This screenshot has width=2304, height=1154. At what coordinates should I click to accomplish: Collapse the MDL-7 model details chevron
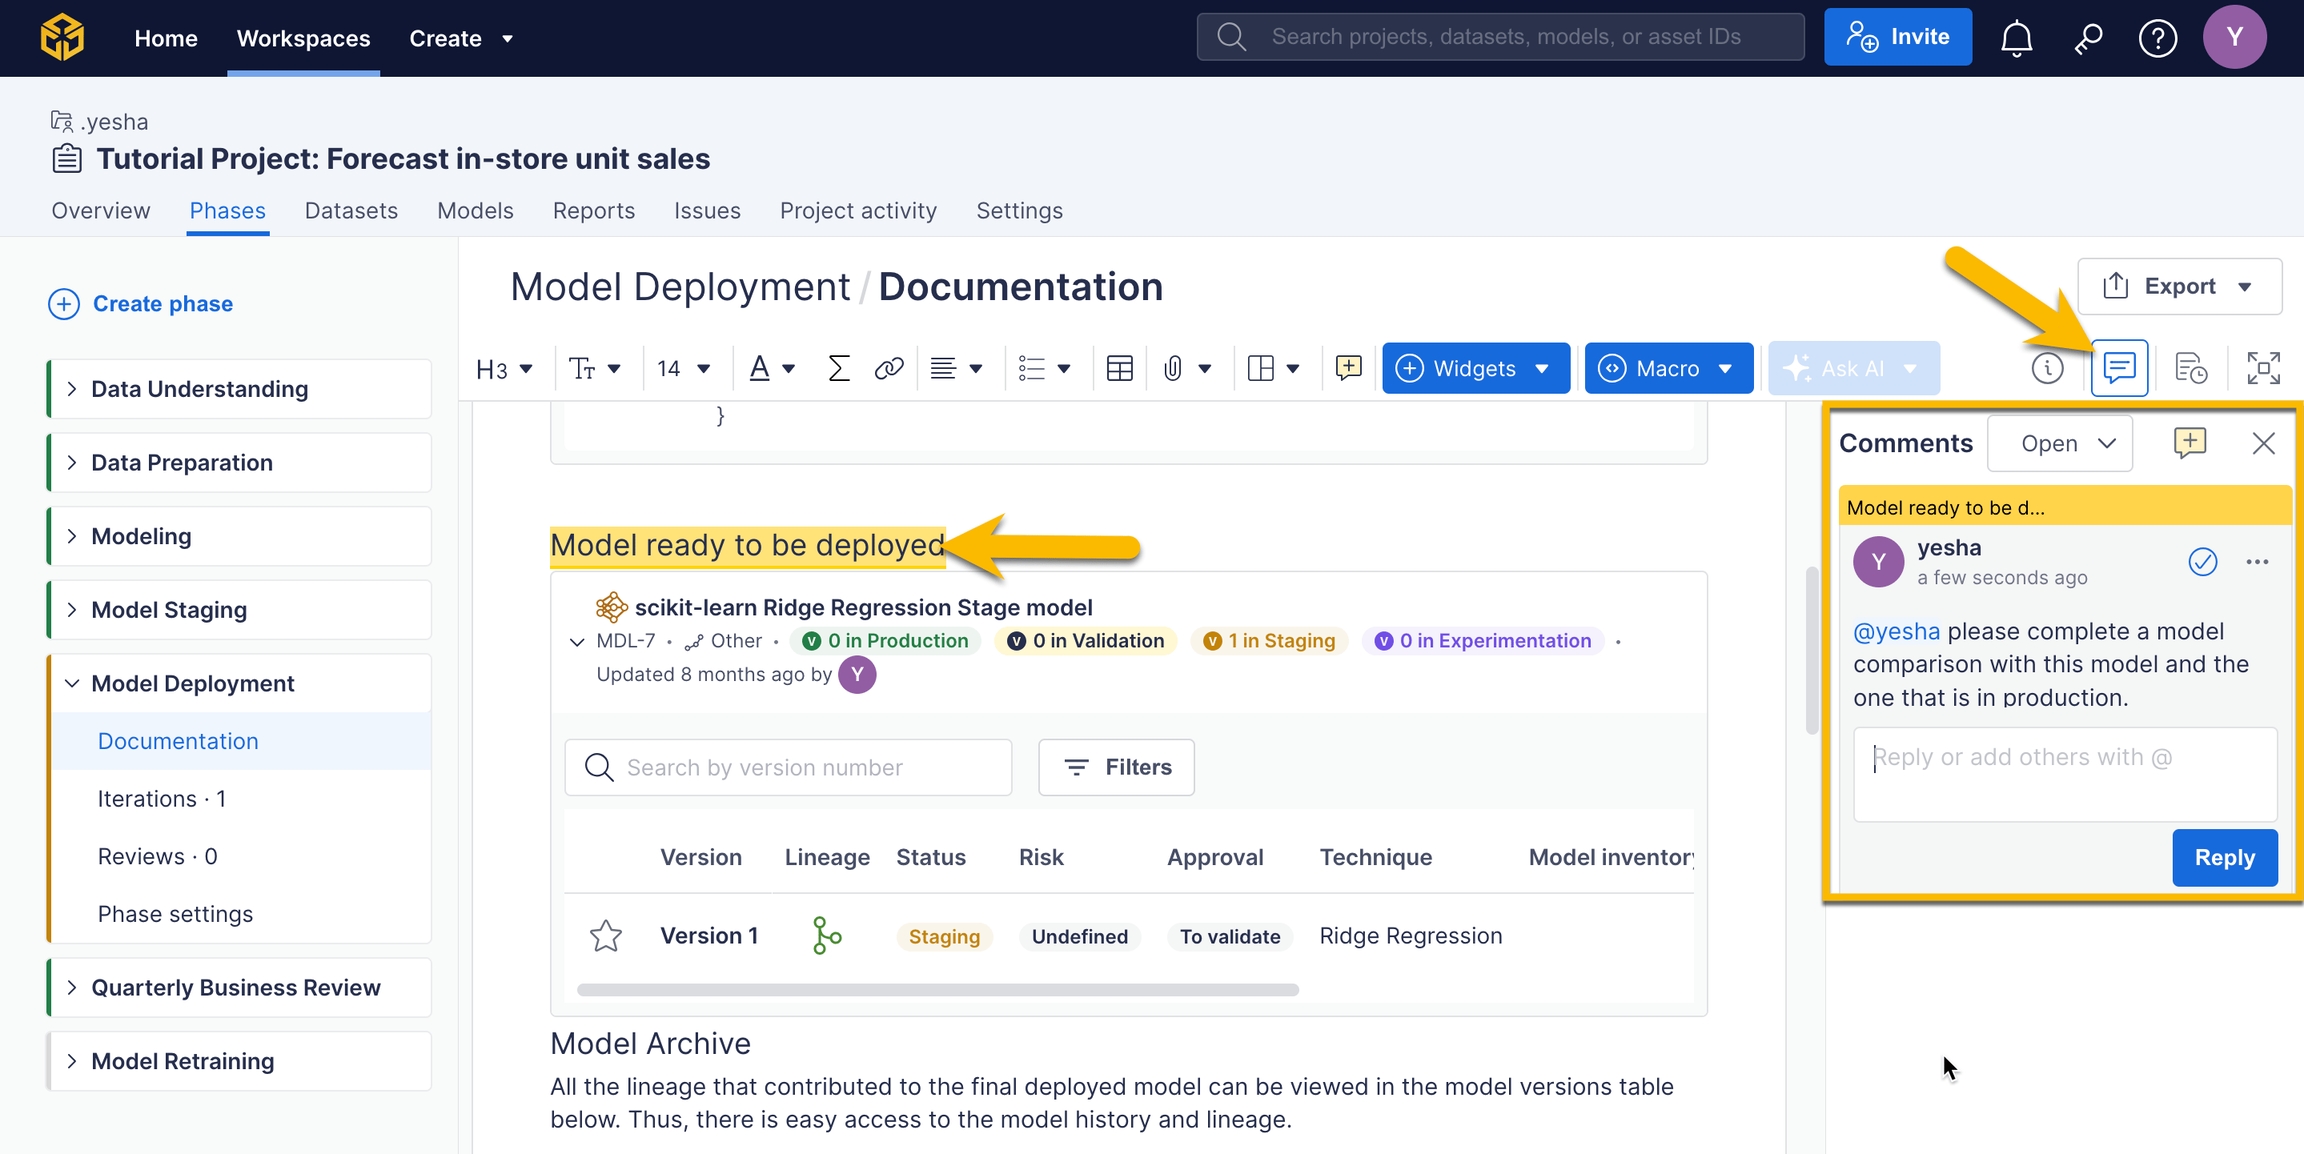coord(577,642)
